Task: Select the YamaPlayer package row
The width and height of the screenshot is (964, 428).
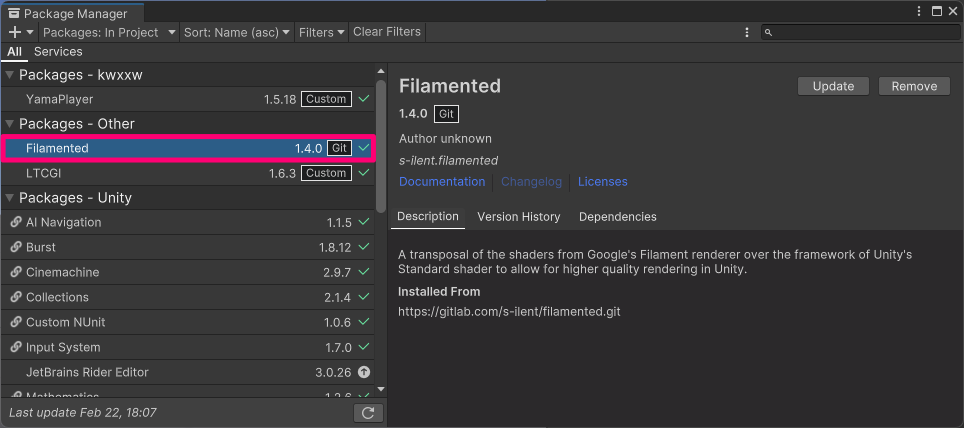Action: 188,99
